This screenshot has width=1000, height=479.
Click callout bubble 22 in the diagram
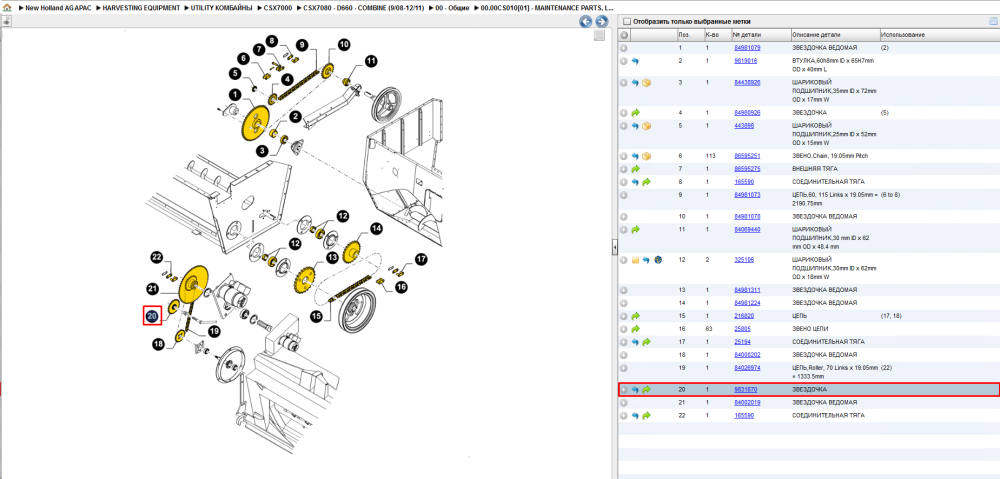(x=158, y=257)
